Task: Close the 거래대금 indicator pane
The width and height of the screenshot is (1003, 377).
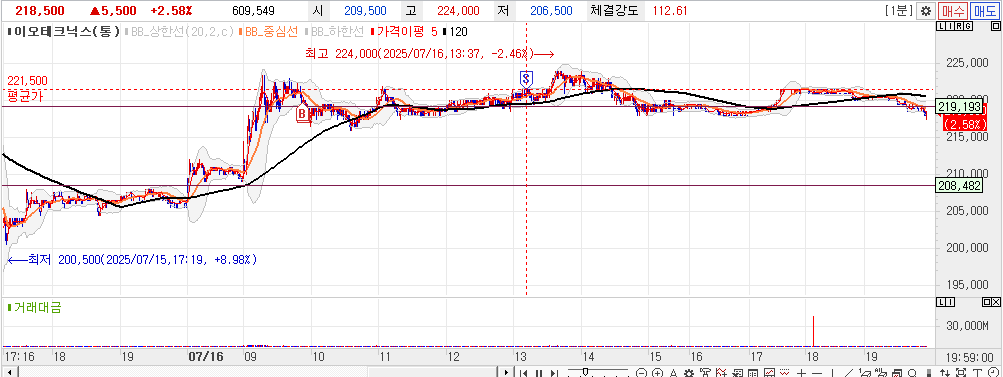Action: pos(997,301)
